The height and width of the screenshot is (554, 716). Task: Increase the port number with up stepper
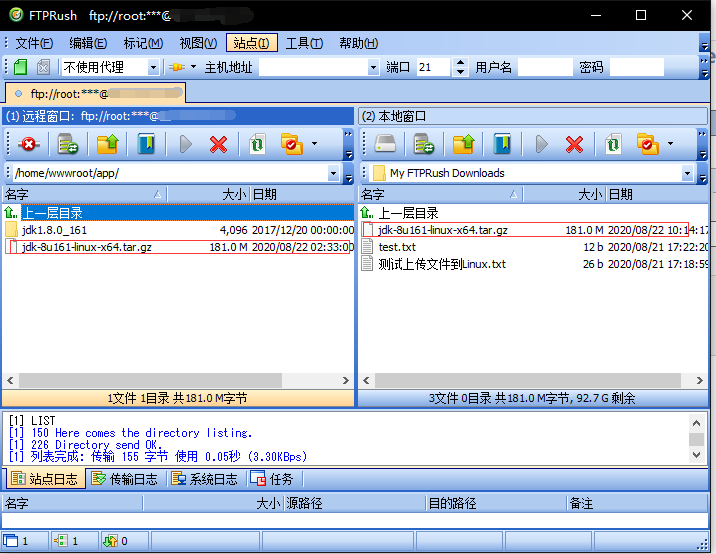461,63
